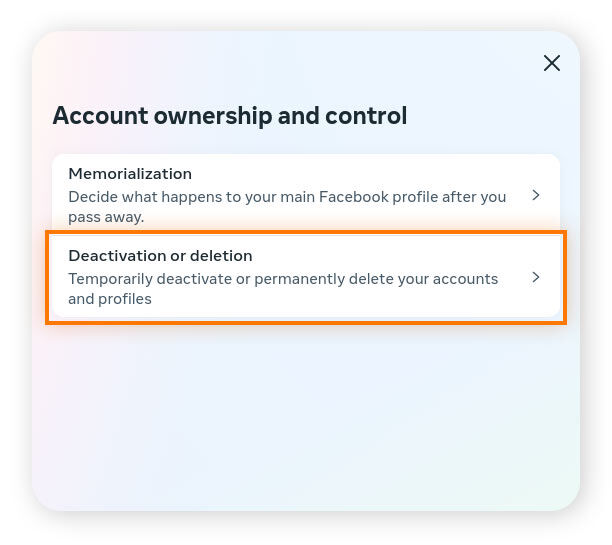This screenshot has width=612, height=545.
Task: Close the Account ownership and control dialog
Action: (x=552, y=63)
